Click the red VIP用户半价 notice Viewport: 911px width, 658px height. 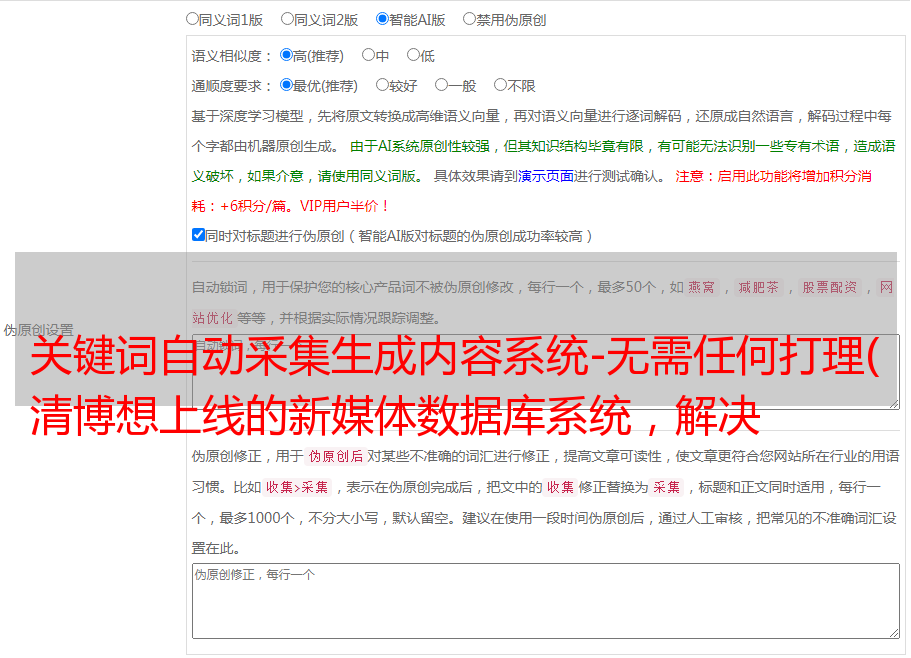click(x=344, y=206)
